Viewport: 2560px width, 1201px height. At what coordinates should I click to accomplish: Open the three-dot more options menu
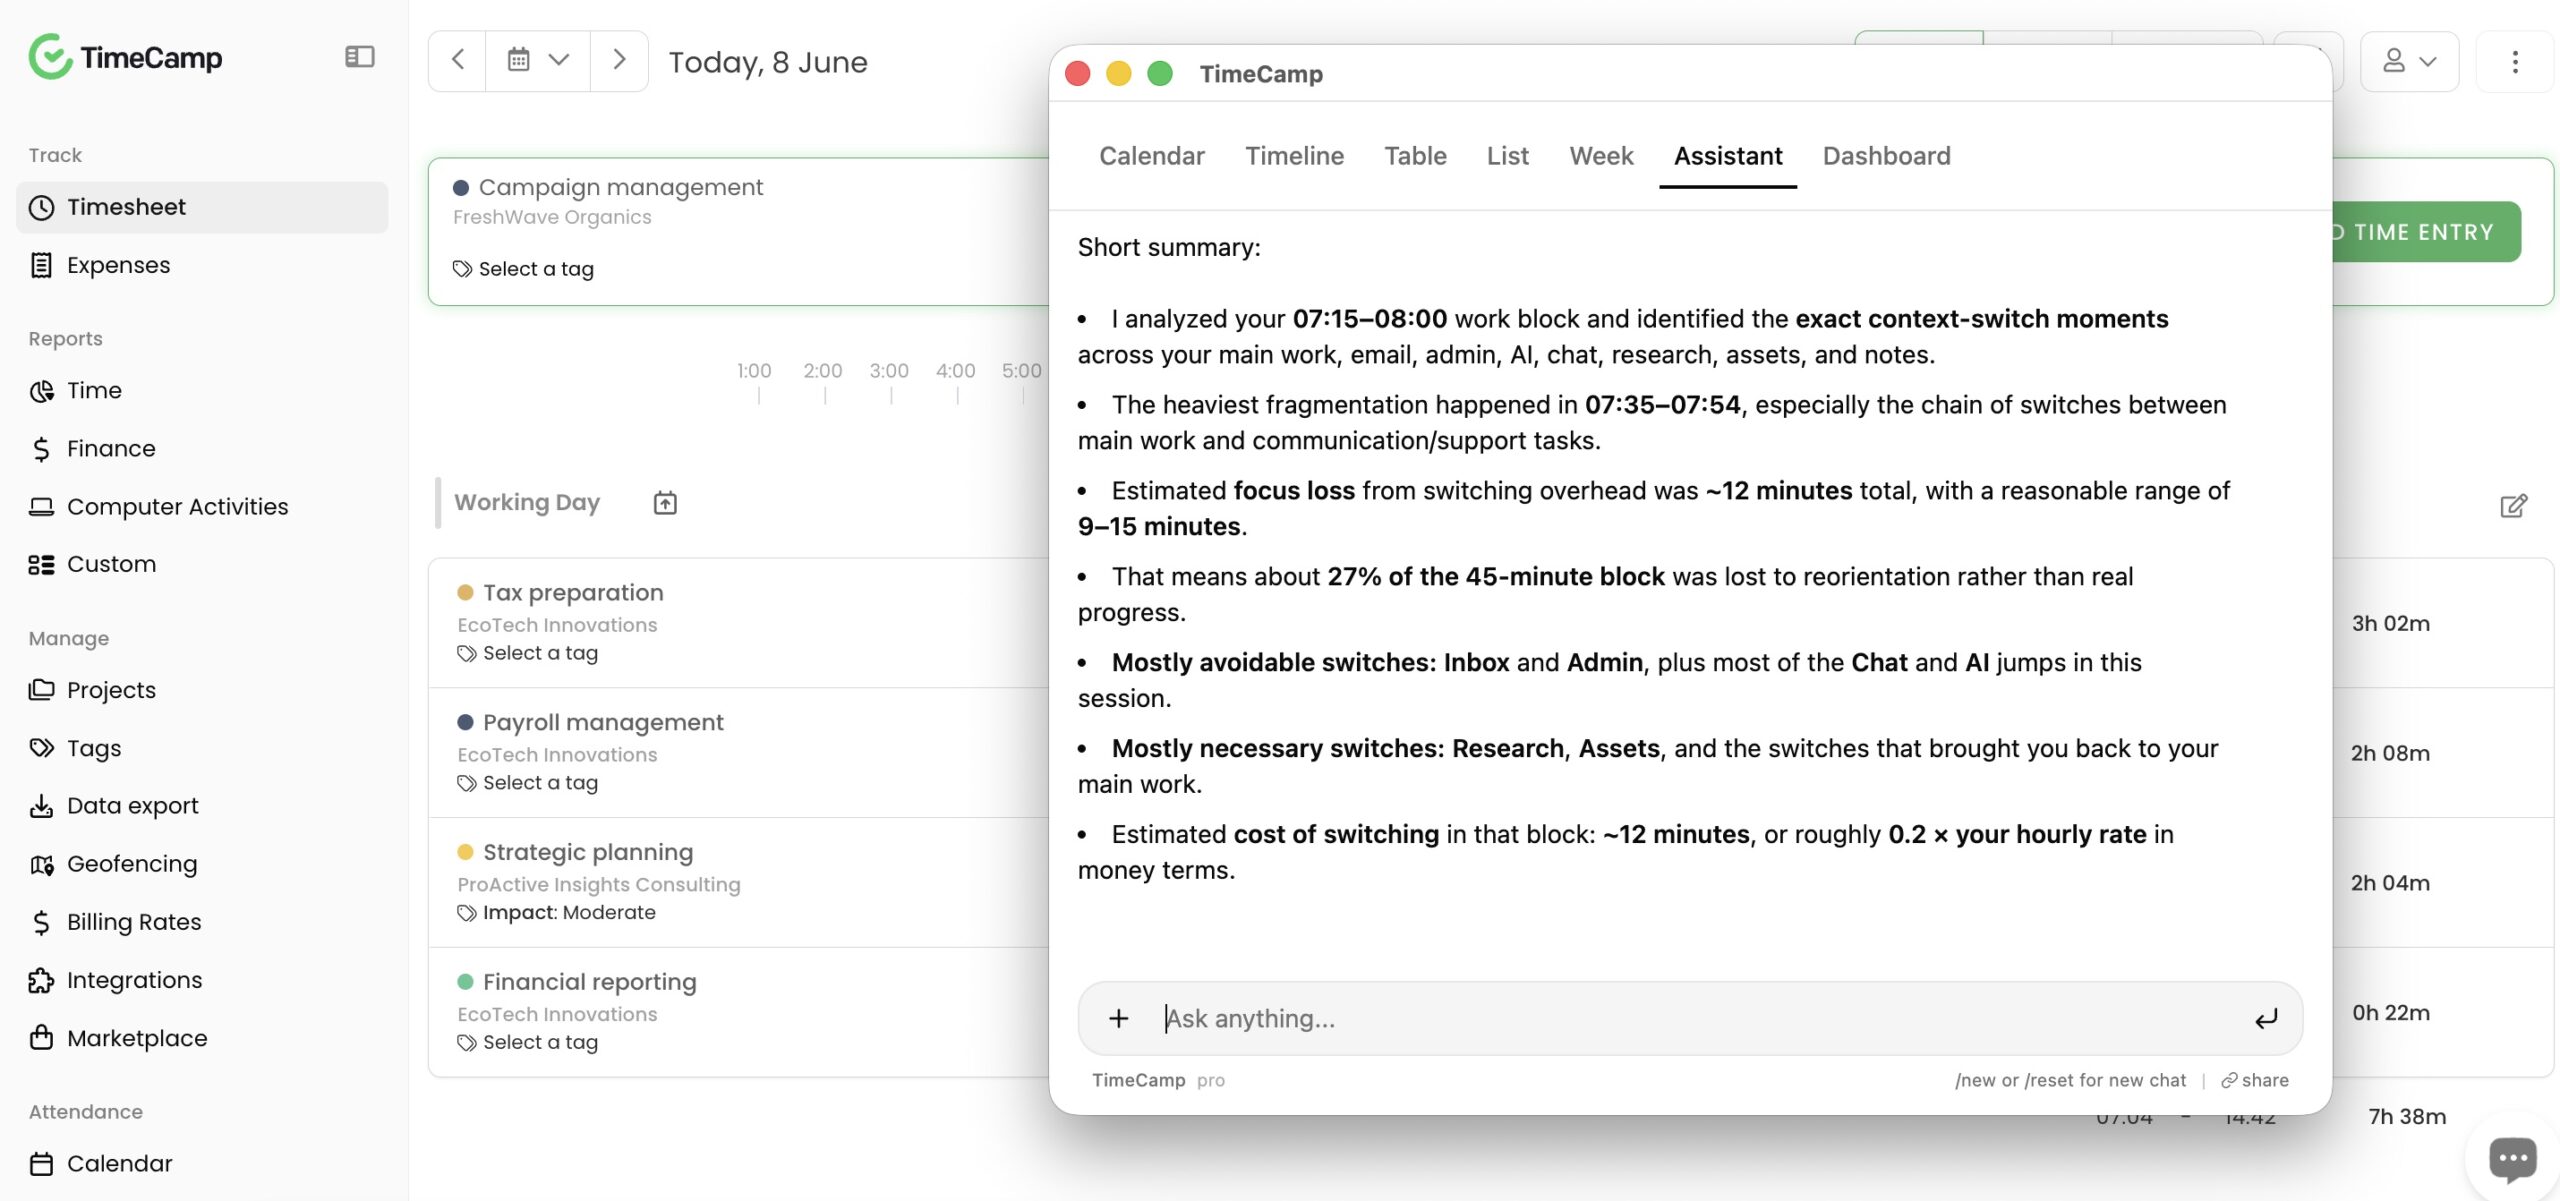pos(2515,61)
